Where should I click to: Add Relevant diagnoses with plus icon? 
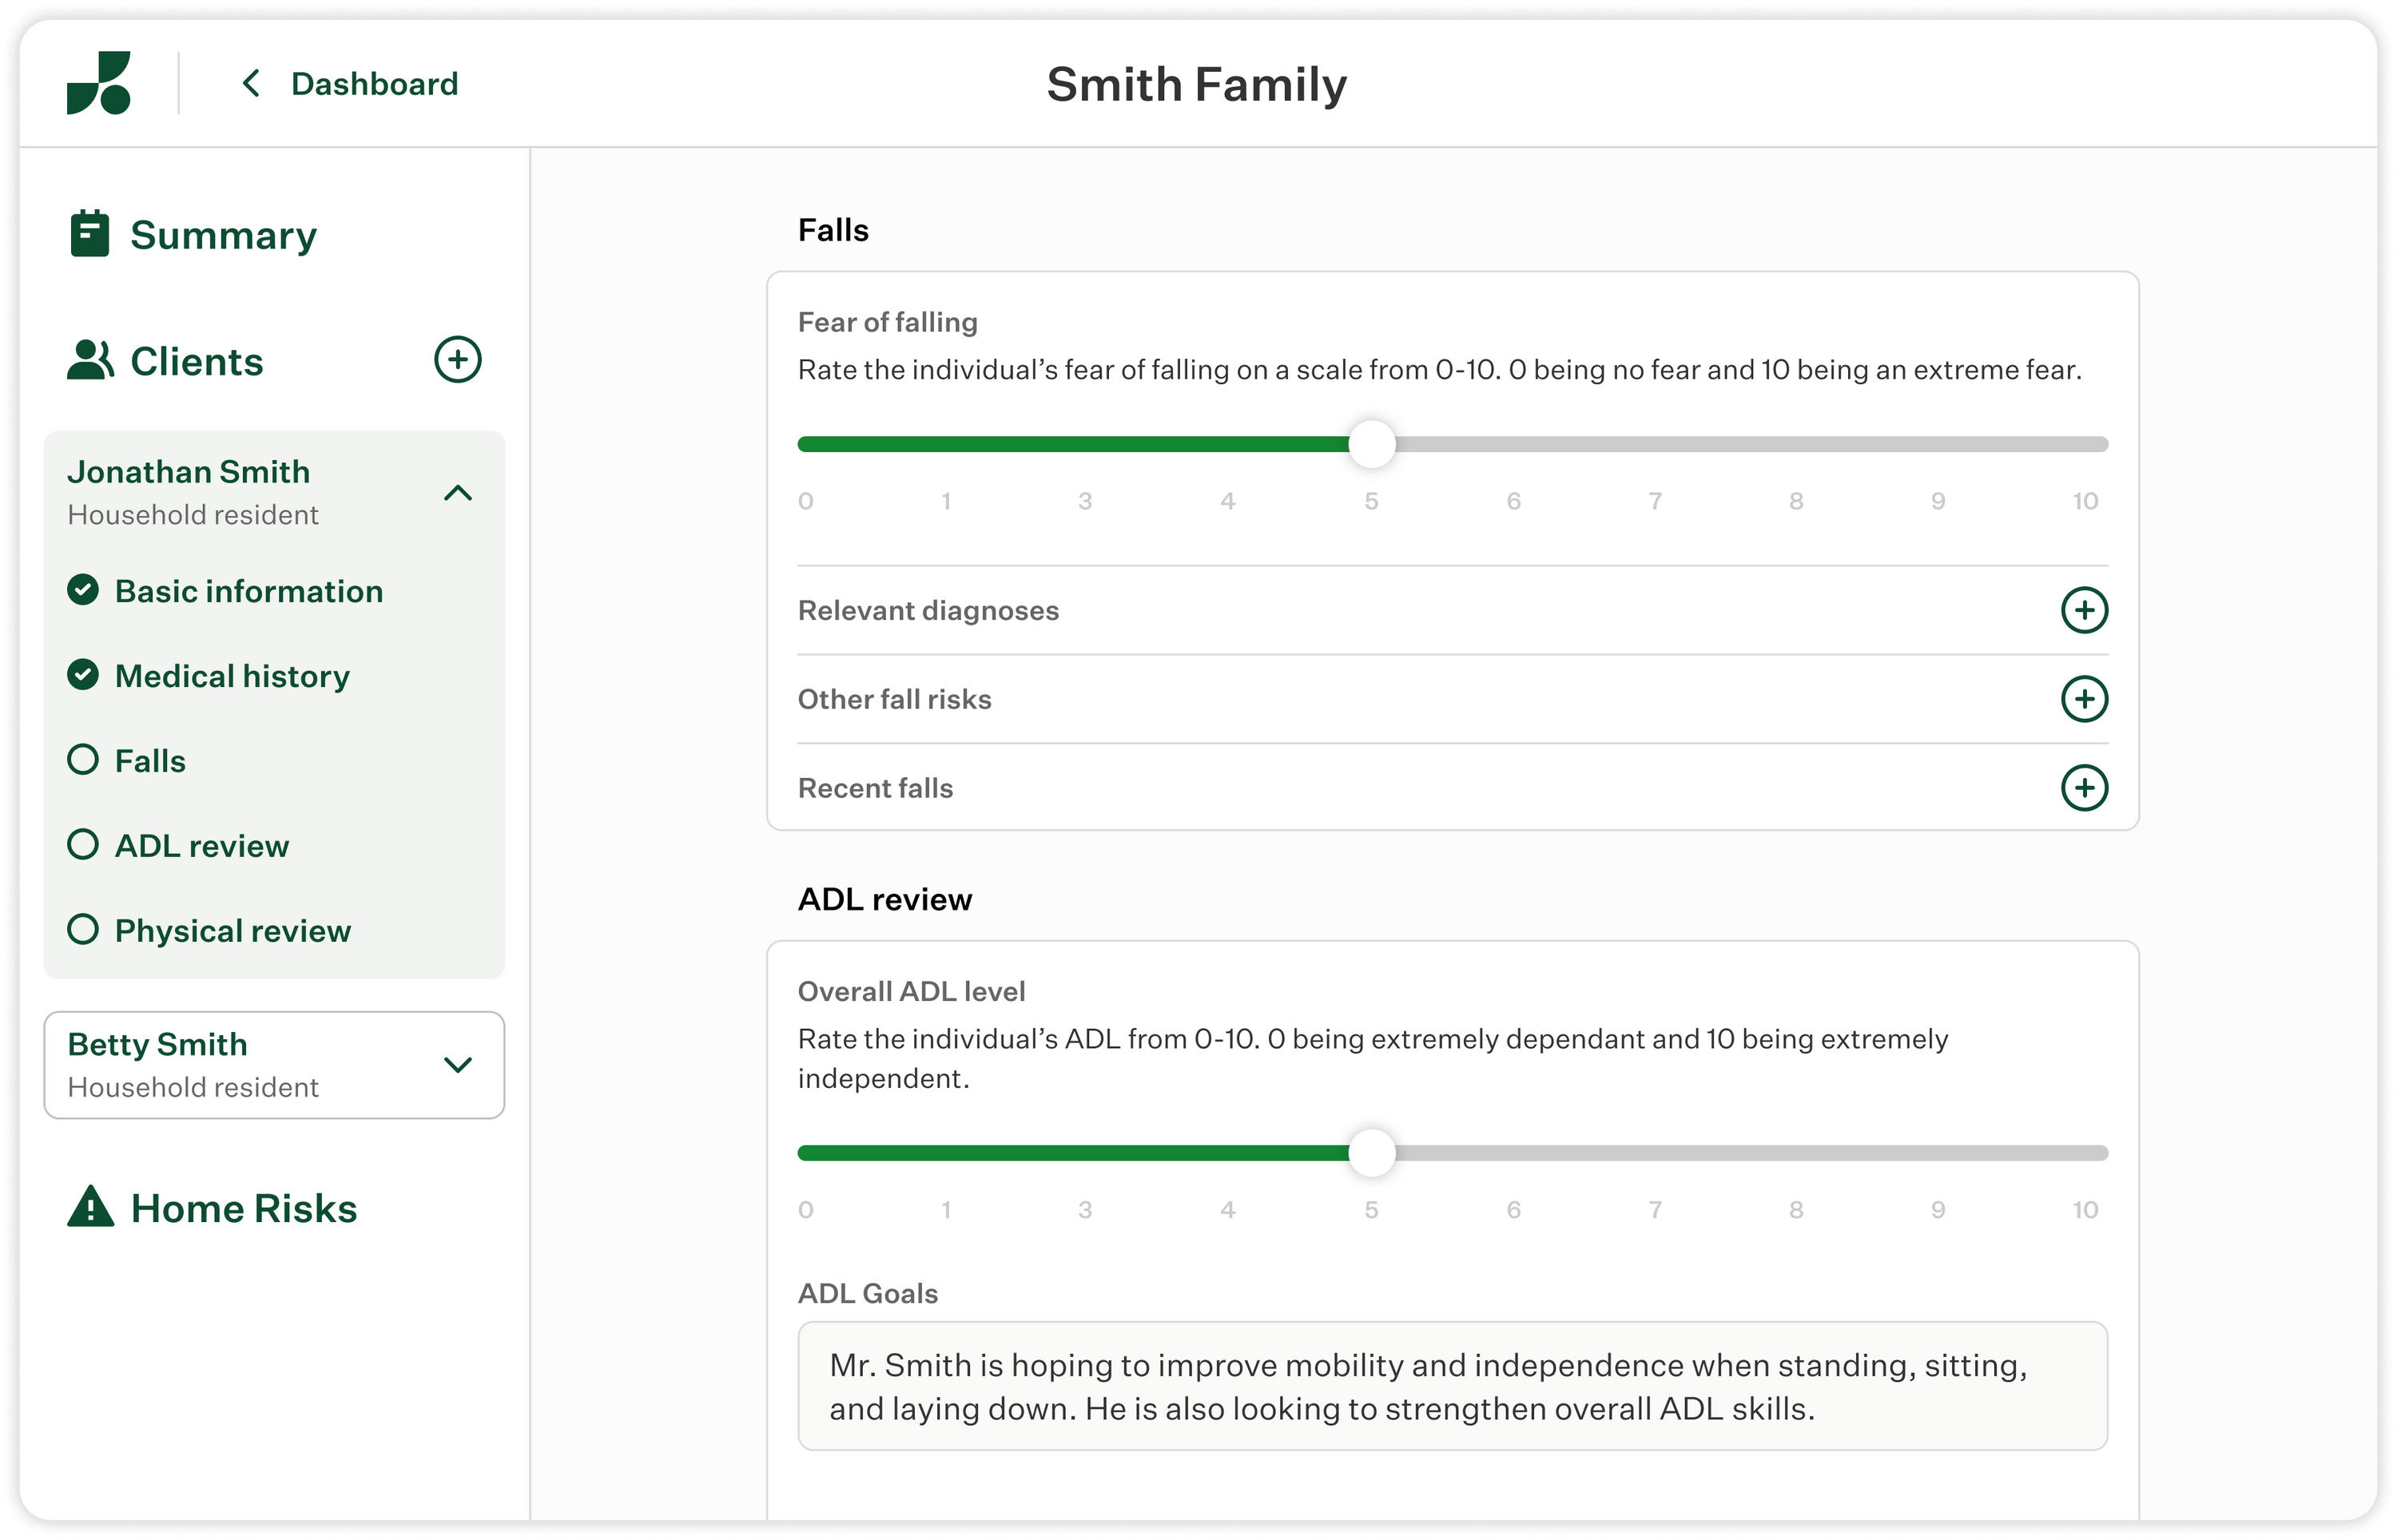[x=2084, y=610]
